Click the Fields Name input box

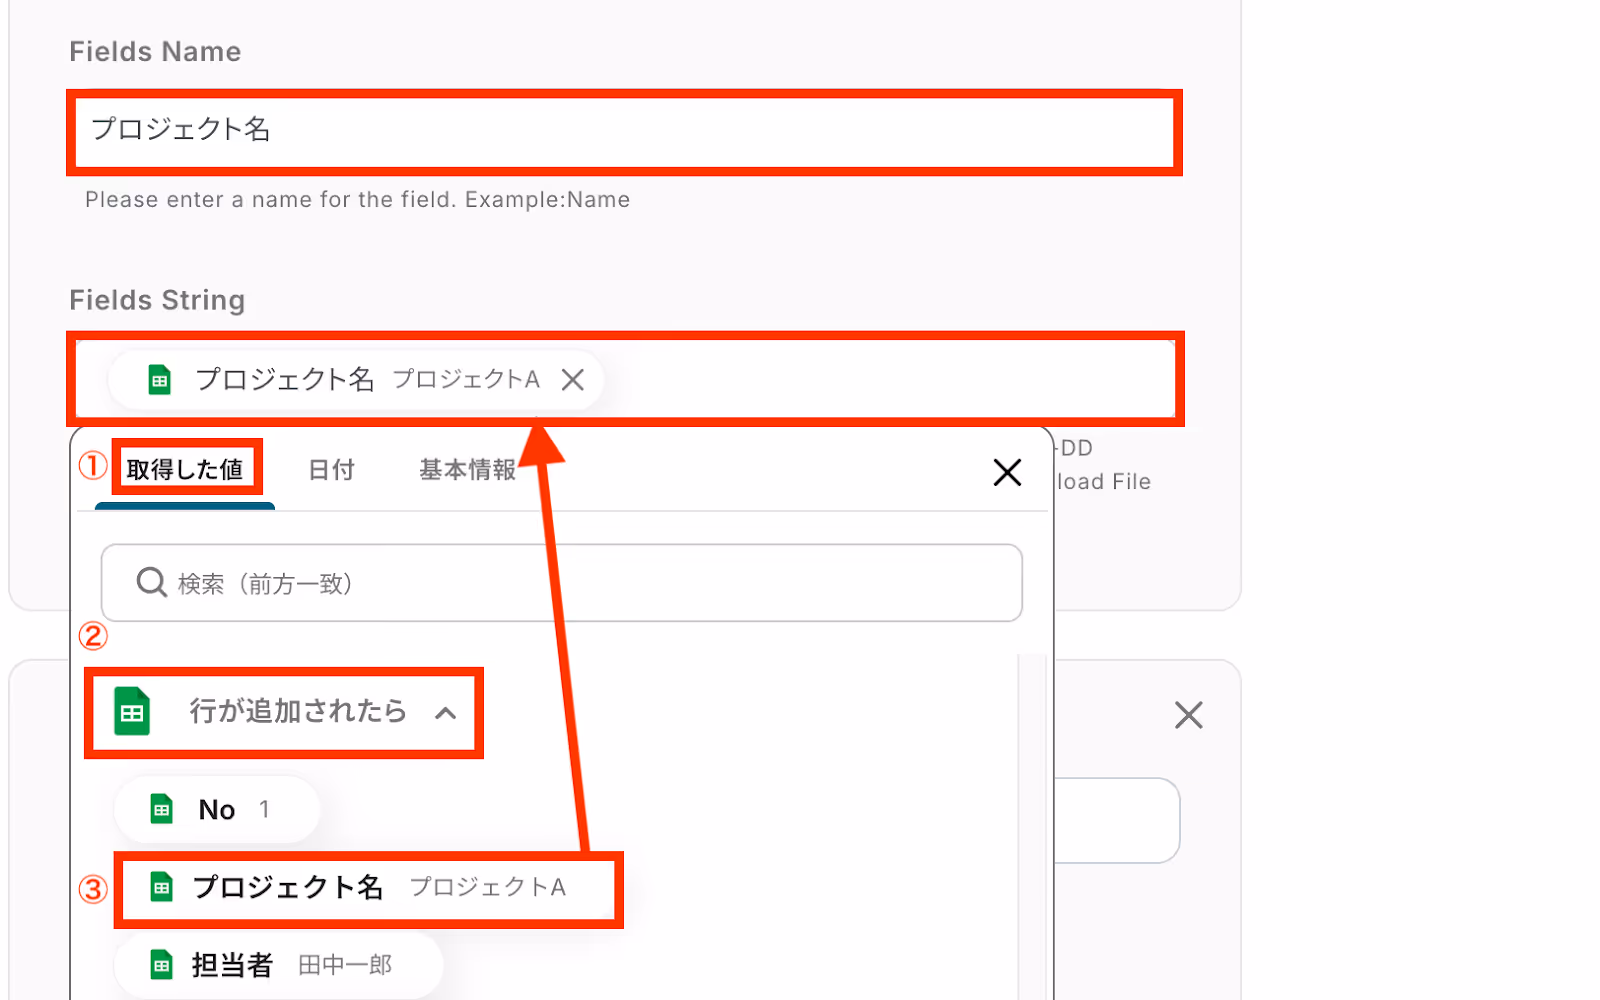624,131
